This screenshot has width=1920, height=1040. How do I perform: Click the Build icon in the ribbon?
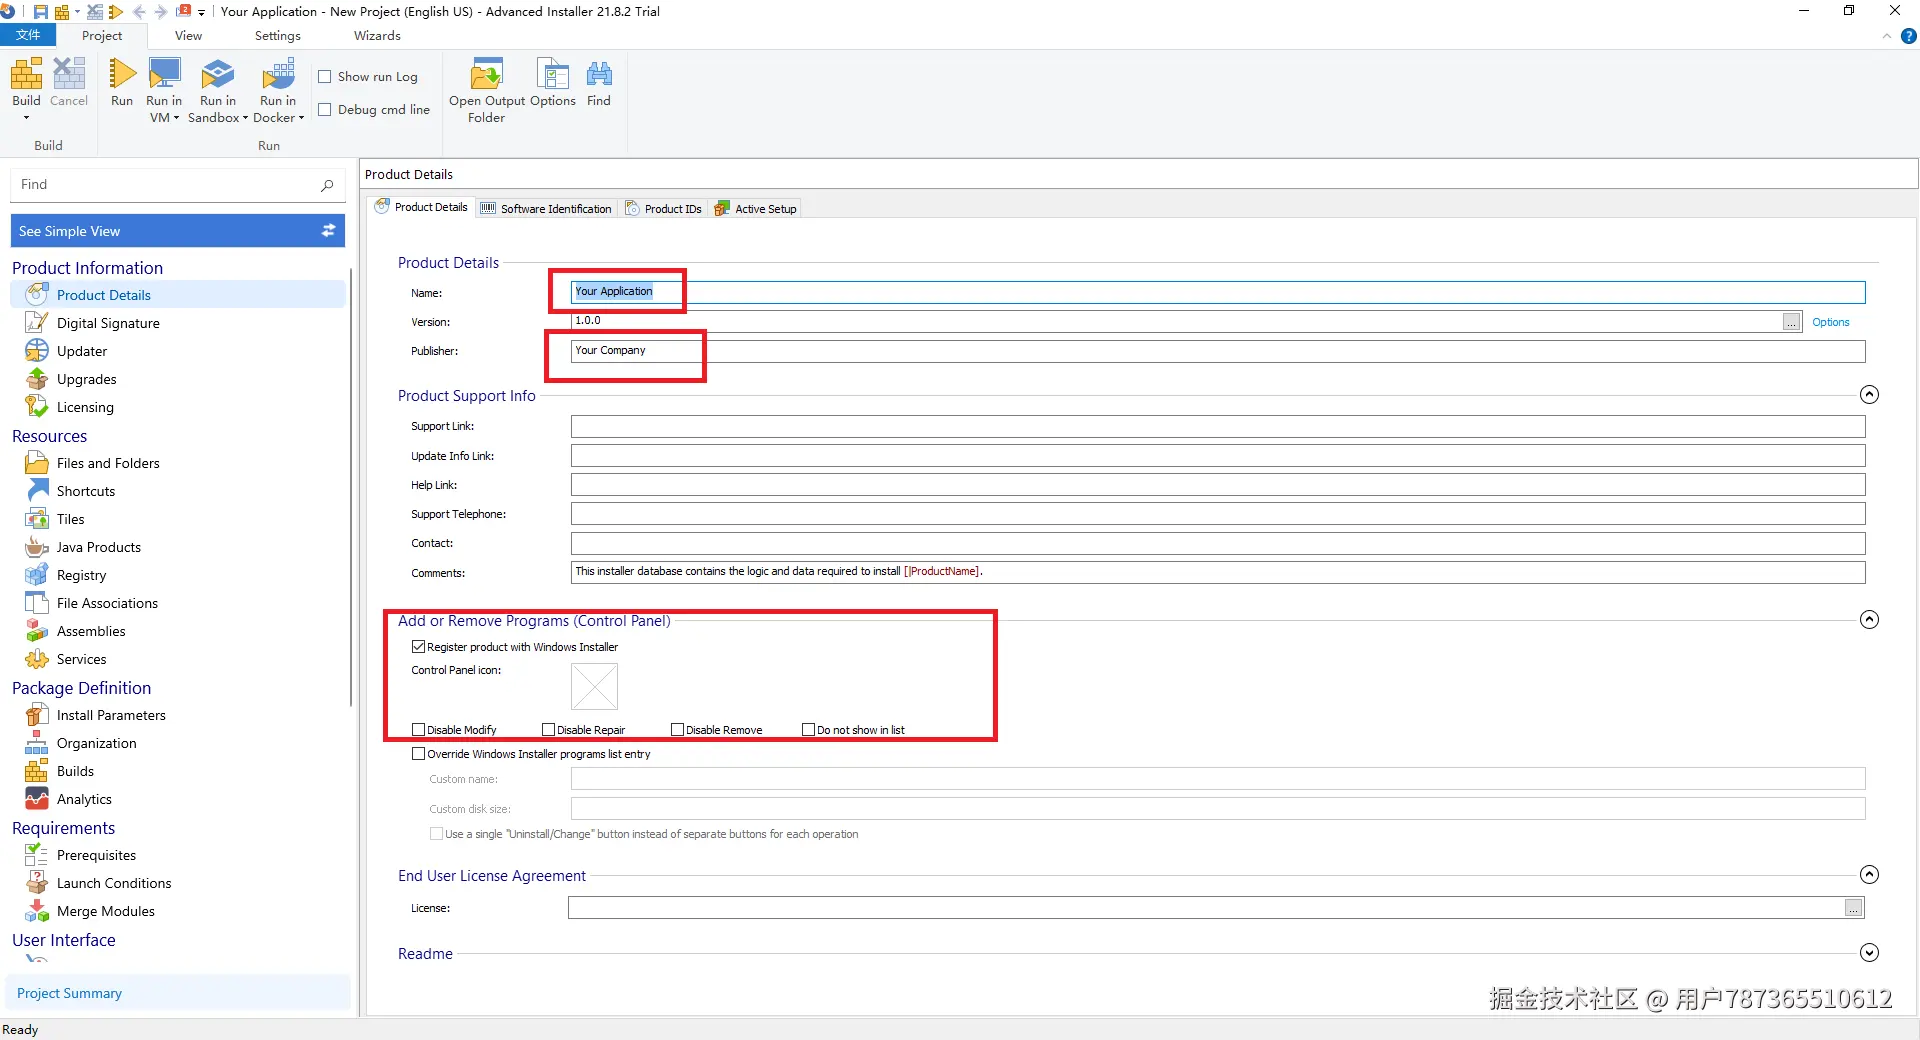(x=26, y=74)
